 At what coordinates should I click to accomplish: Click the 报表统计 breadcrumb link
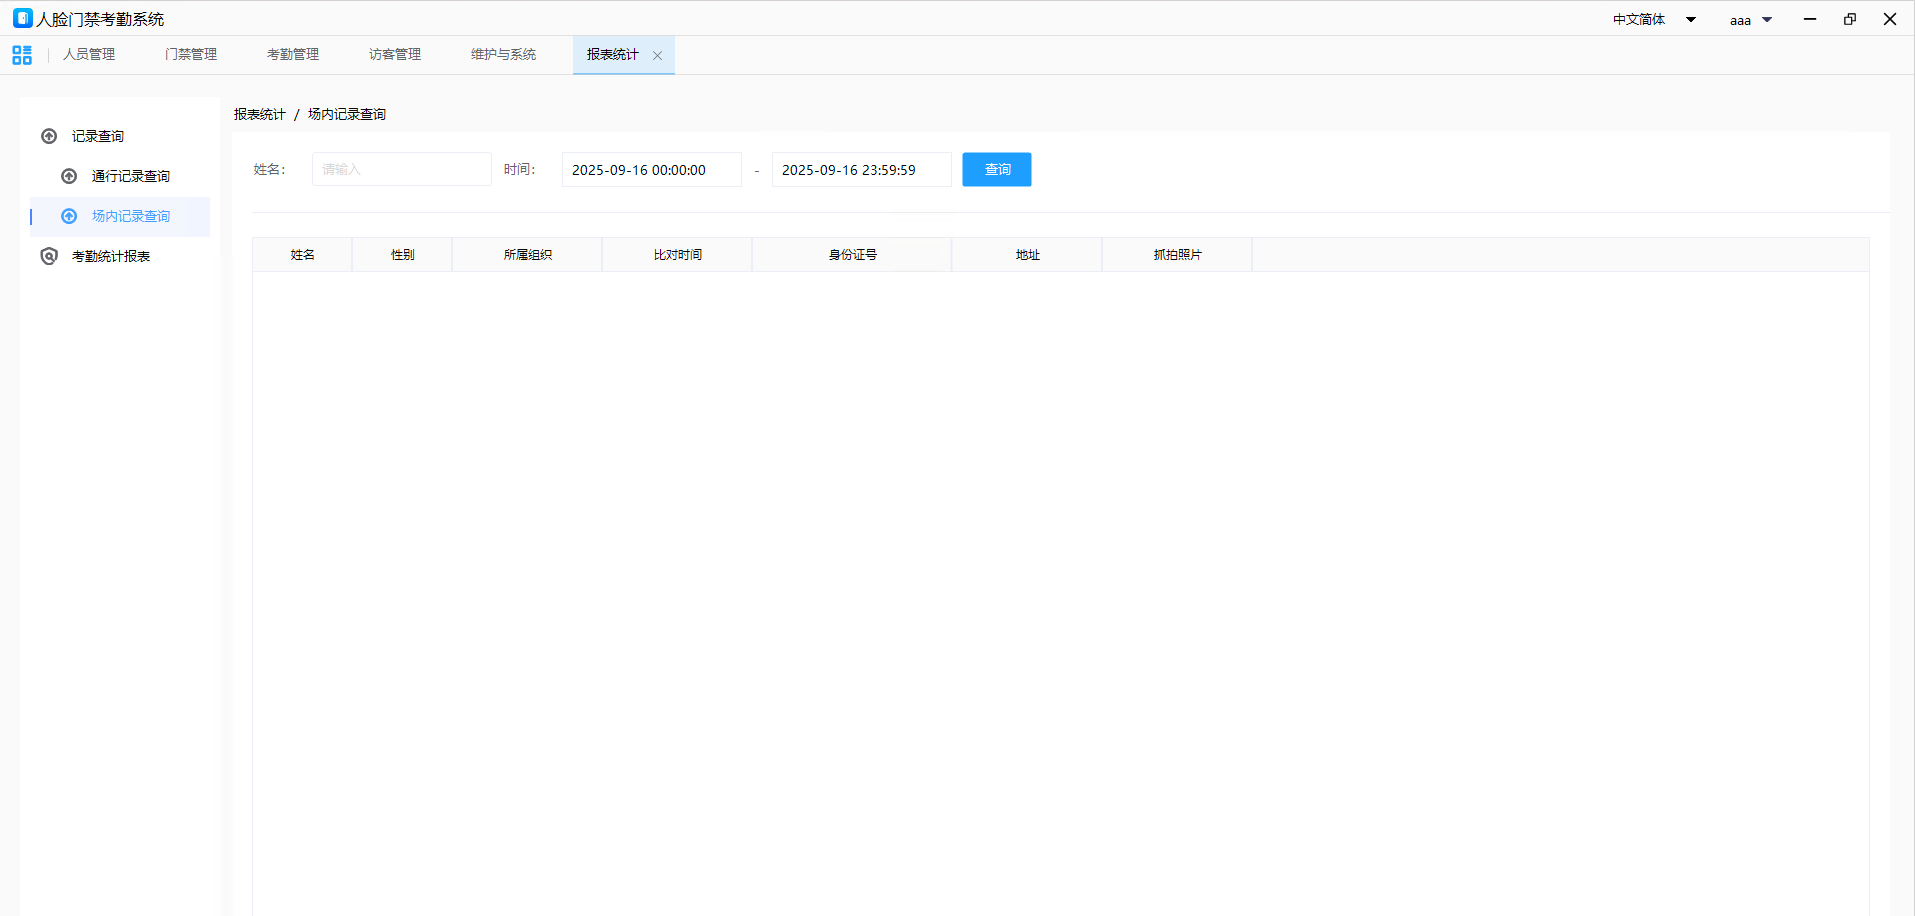(x=260, y=114)
